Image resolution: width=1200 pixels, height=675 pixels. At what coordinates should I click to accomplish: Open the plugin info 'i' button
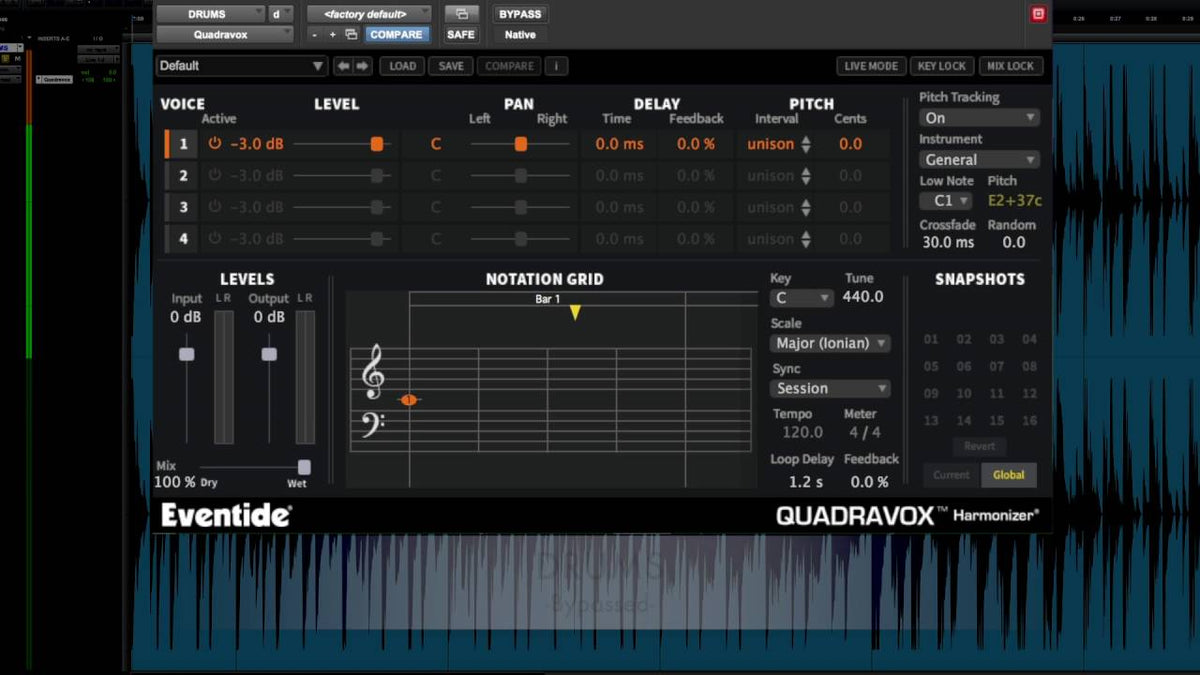(556, 66)
